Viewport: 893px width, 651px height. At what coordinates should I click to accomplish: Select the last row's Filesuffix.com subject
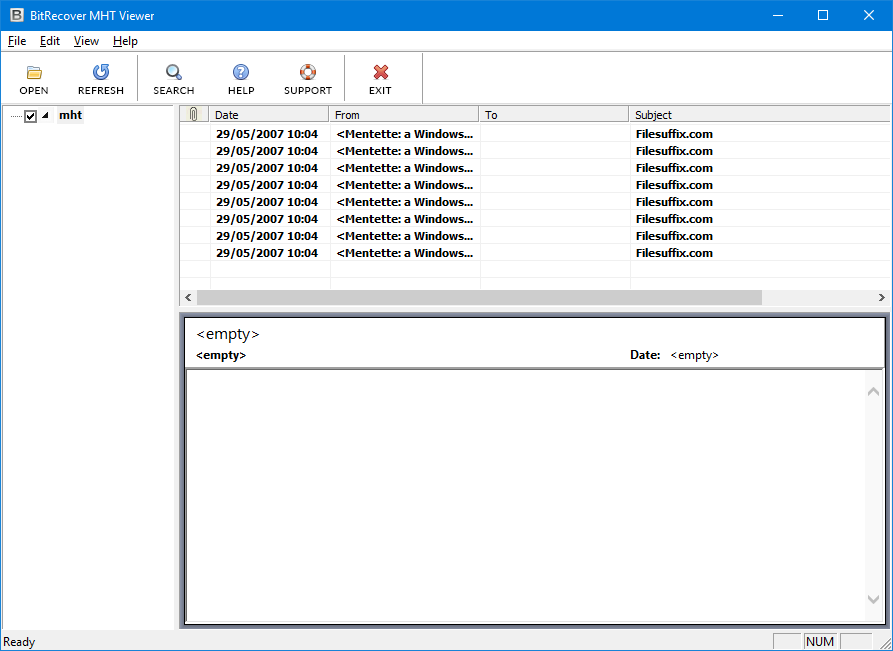tap(674, 253)
